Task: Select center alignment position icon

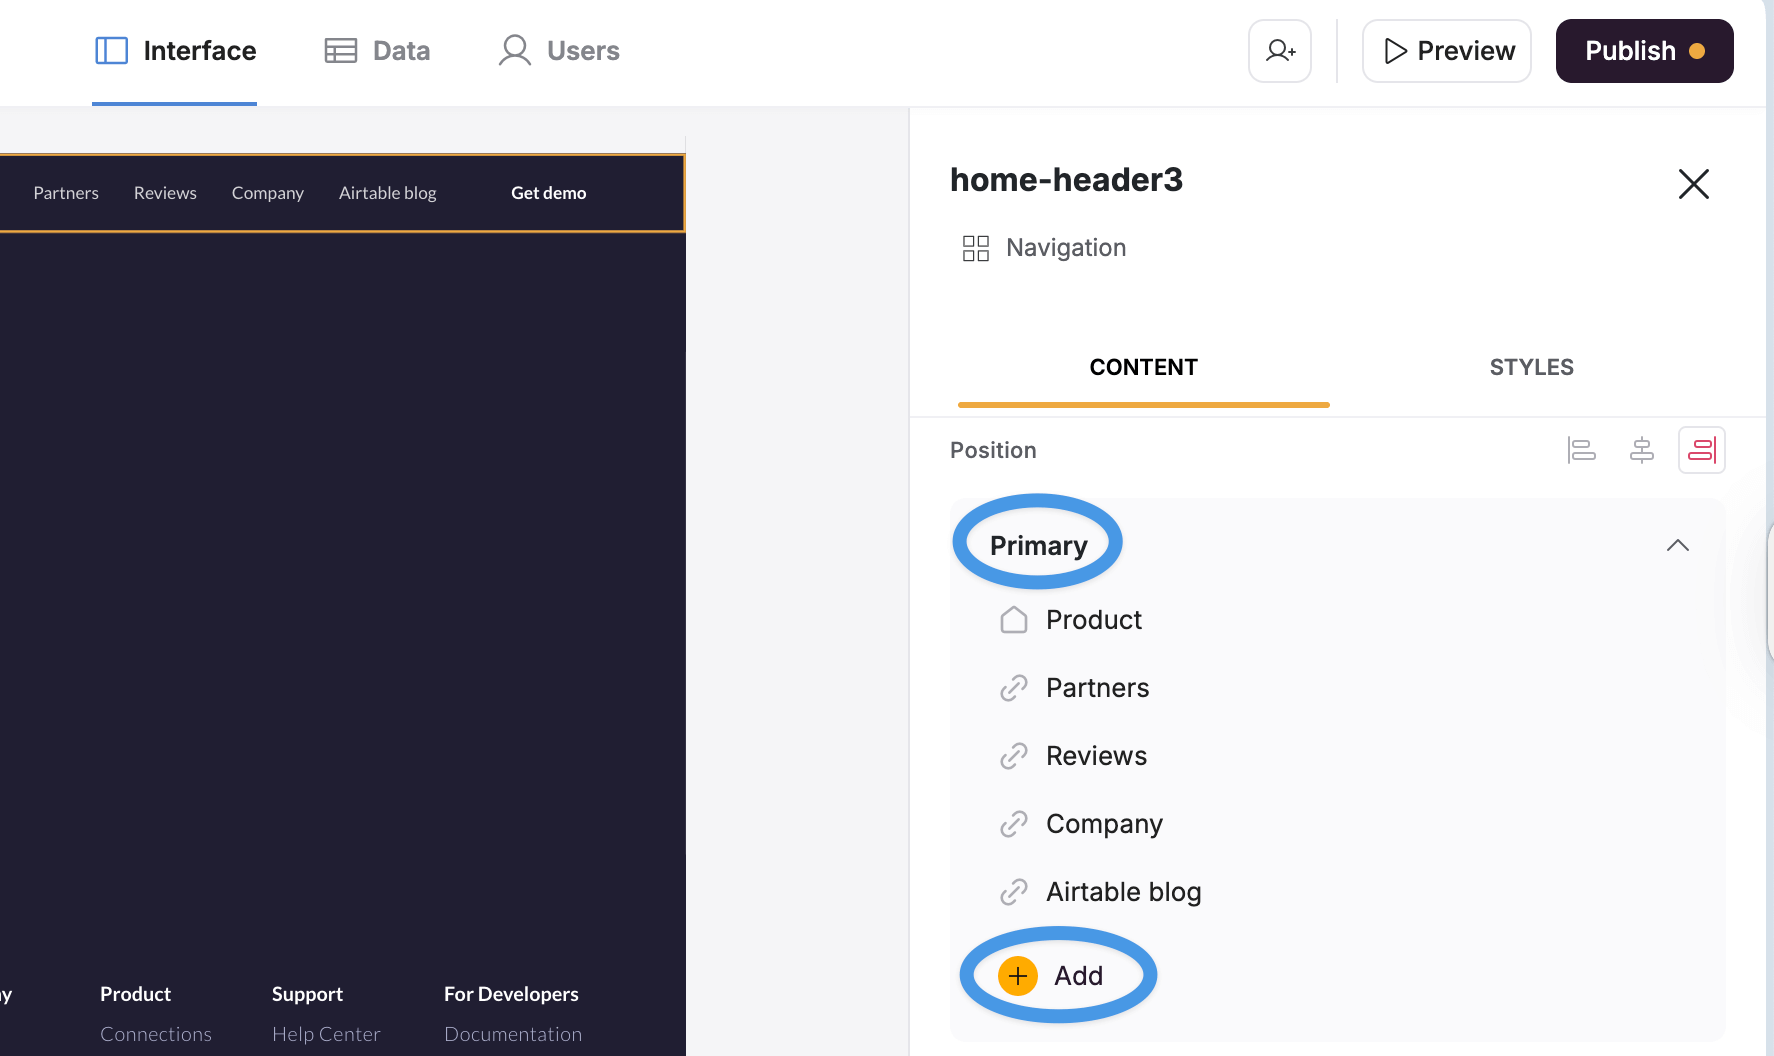Action: click(1641, 450)
